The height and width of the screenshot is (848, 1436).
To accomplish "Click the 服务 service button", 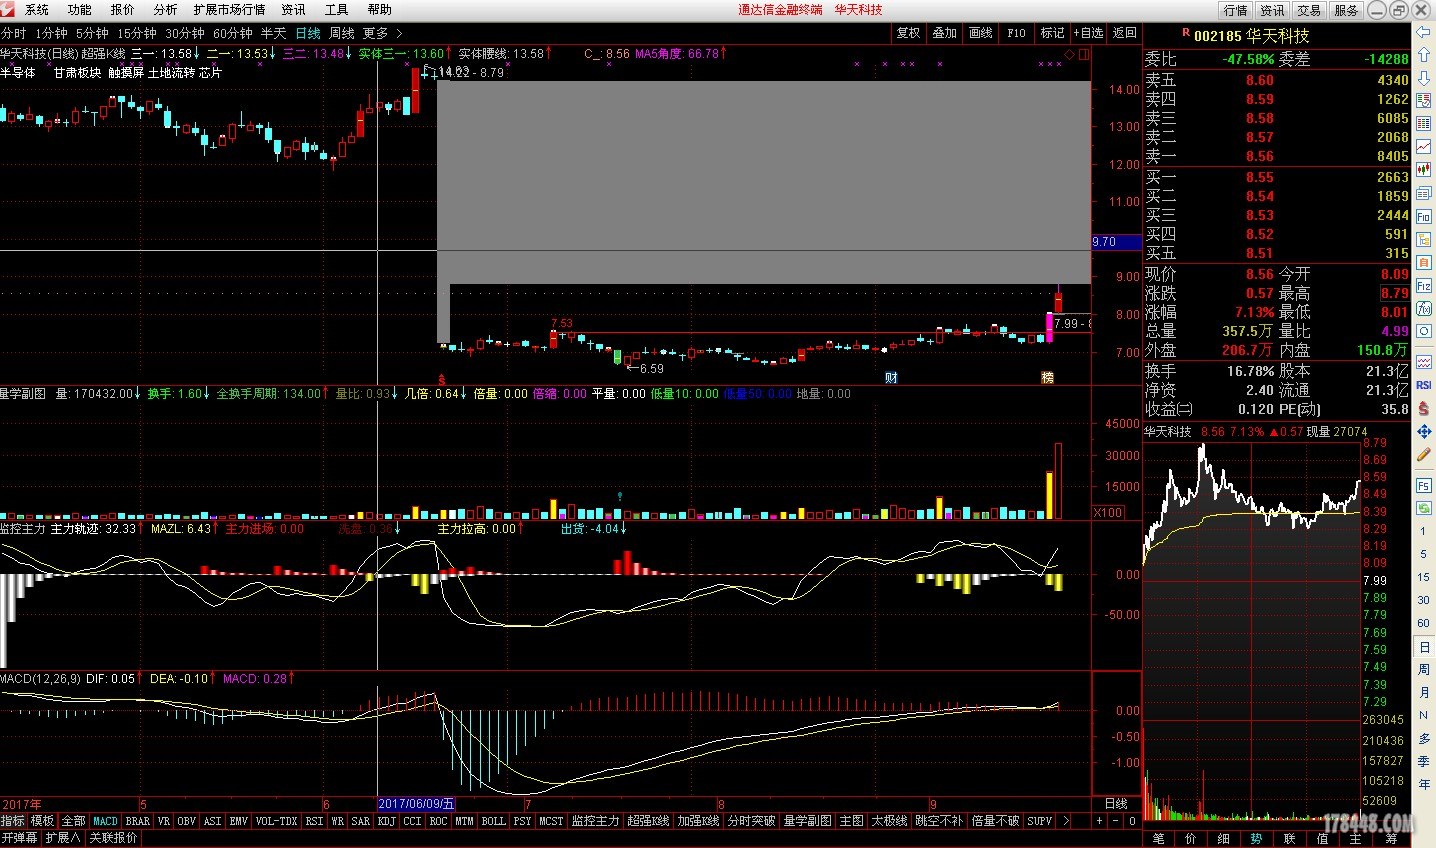I will [1346, 10].
